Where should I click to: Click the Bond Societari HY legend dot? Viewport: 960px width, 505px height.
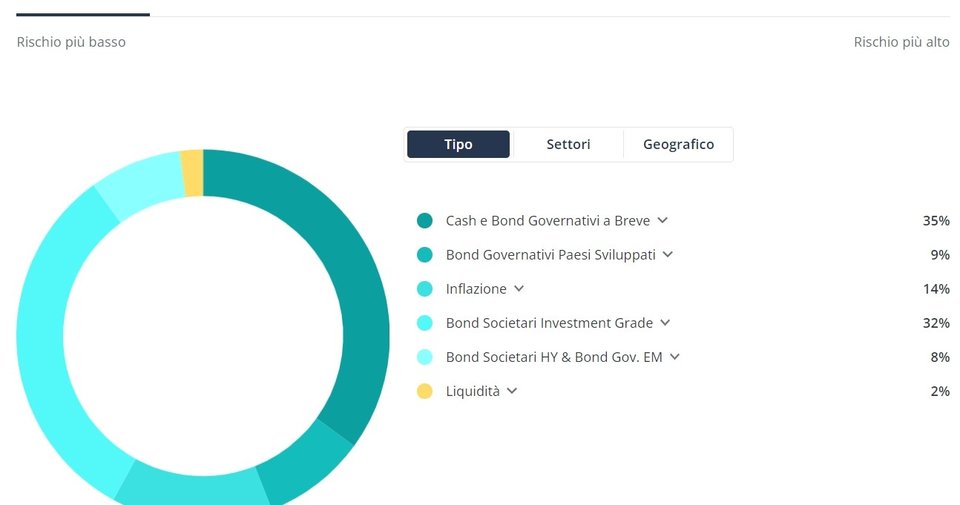pyautogui.click(x=424, y=357)
